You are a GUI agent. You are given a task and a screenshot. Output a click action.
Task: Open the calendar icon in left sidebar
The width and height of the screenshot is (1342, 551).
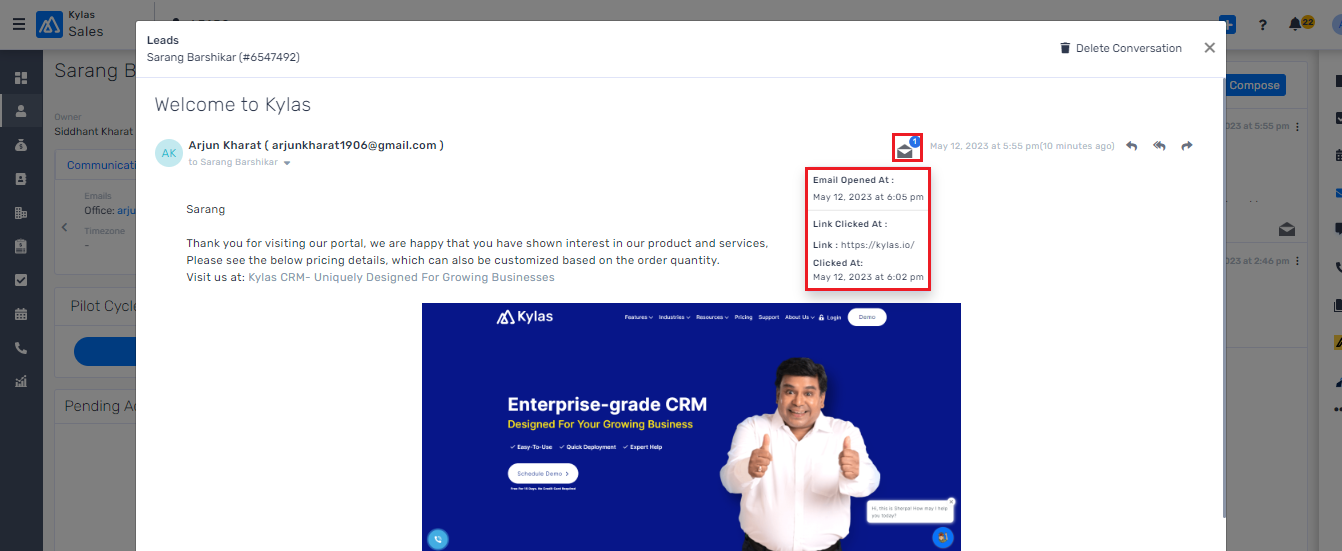point(21,314)
